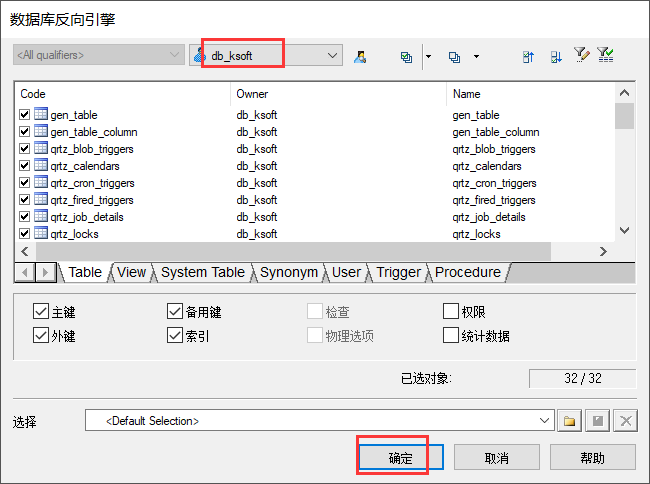This screenshot has width=650, height=484.
Task: Expand the Select All options arrow
Action: [428, 57]
